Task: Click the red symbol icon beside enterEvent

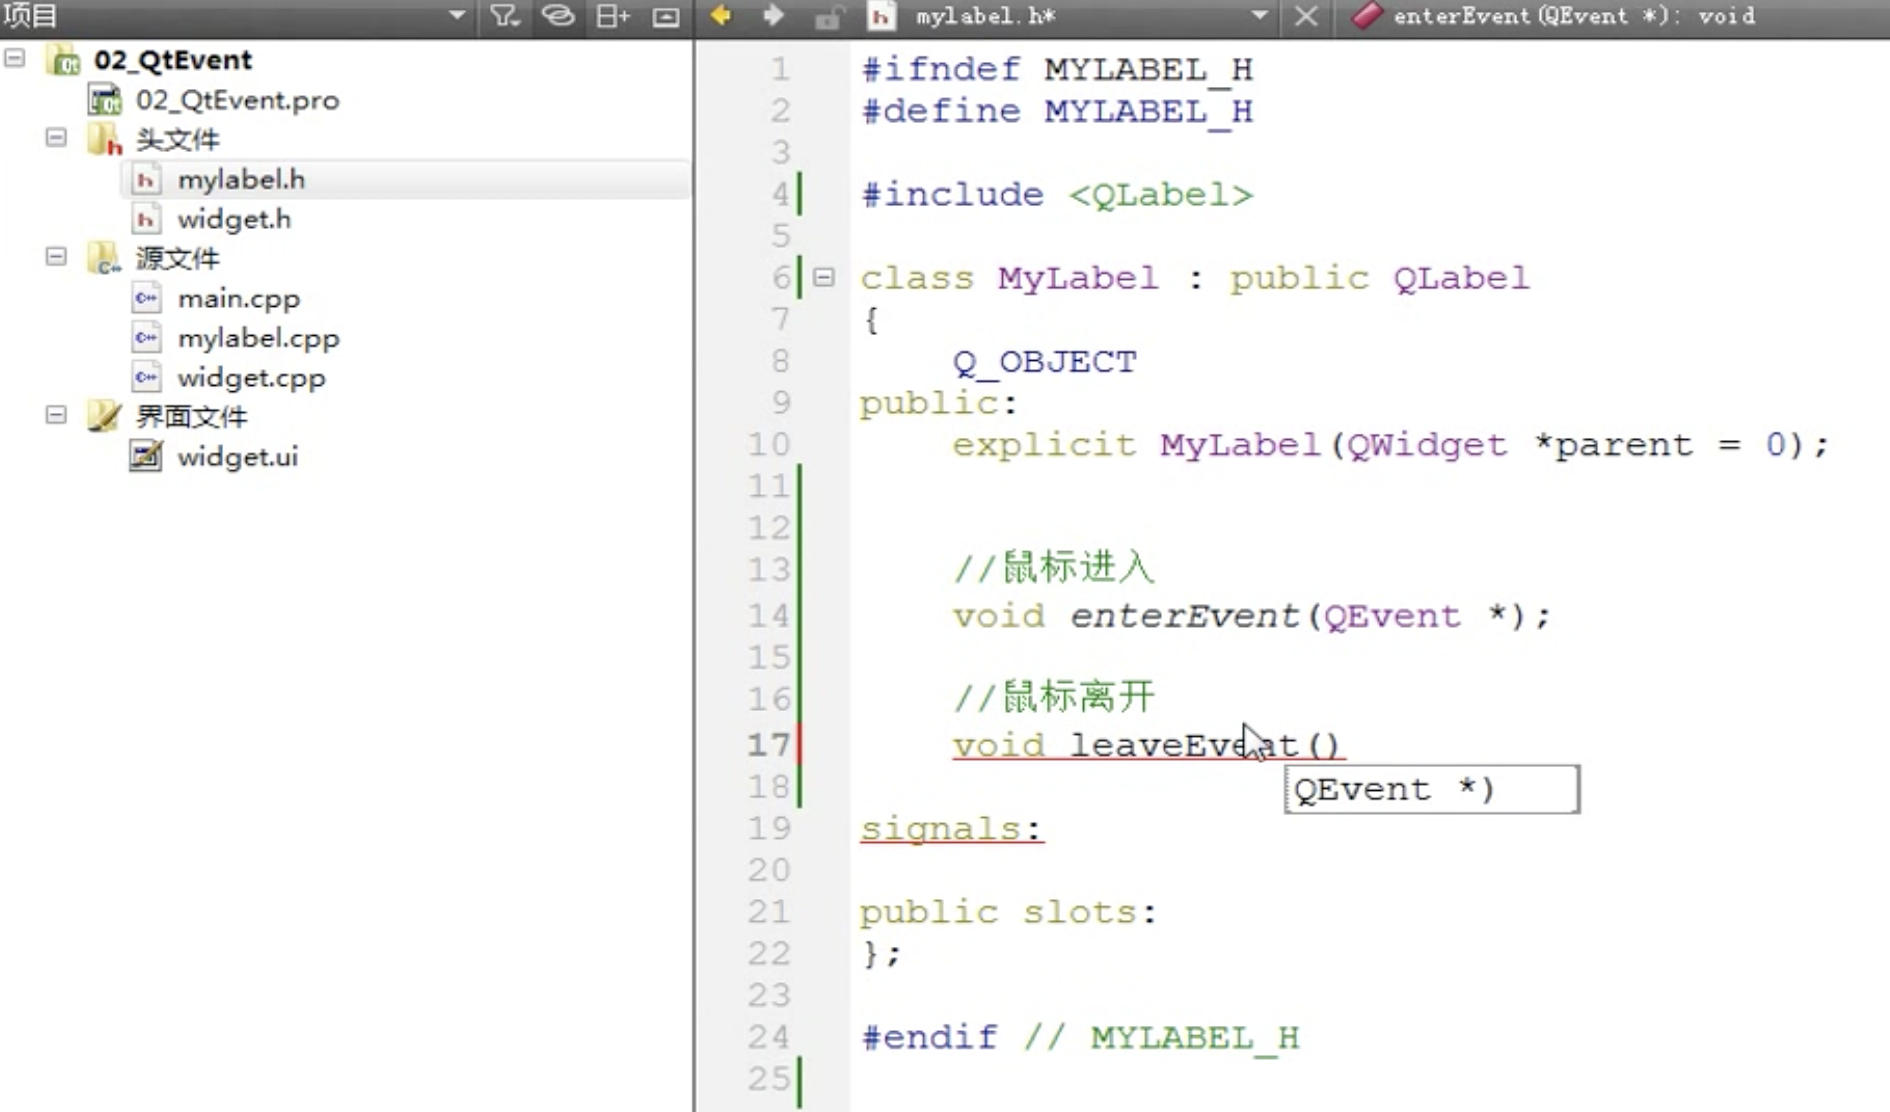Action: [x=1366, y=15]
